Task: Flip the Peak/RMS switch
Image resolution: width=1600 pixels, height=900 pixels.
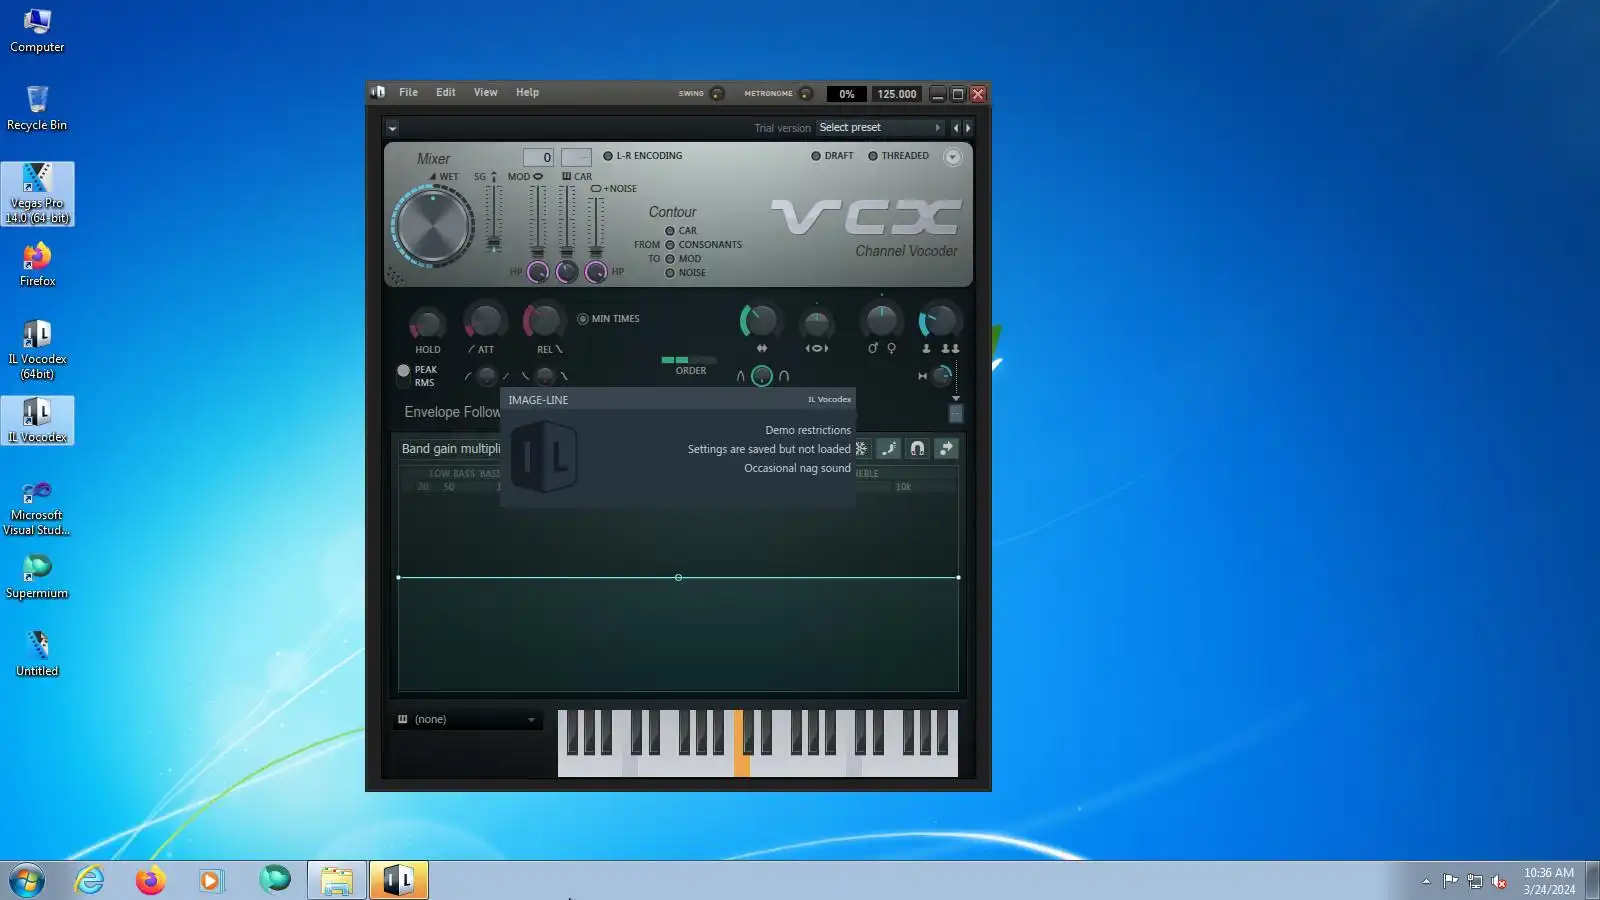Action: 403,376
